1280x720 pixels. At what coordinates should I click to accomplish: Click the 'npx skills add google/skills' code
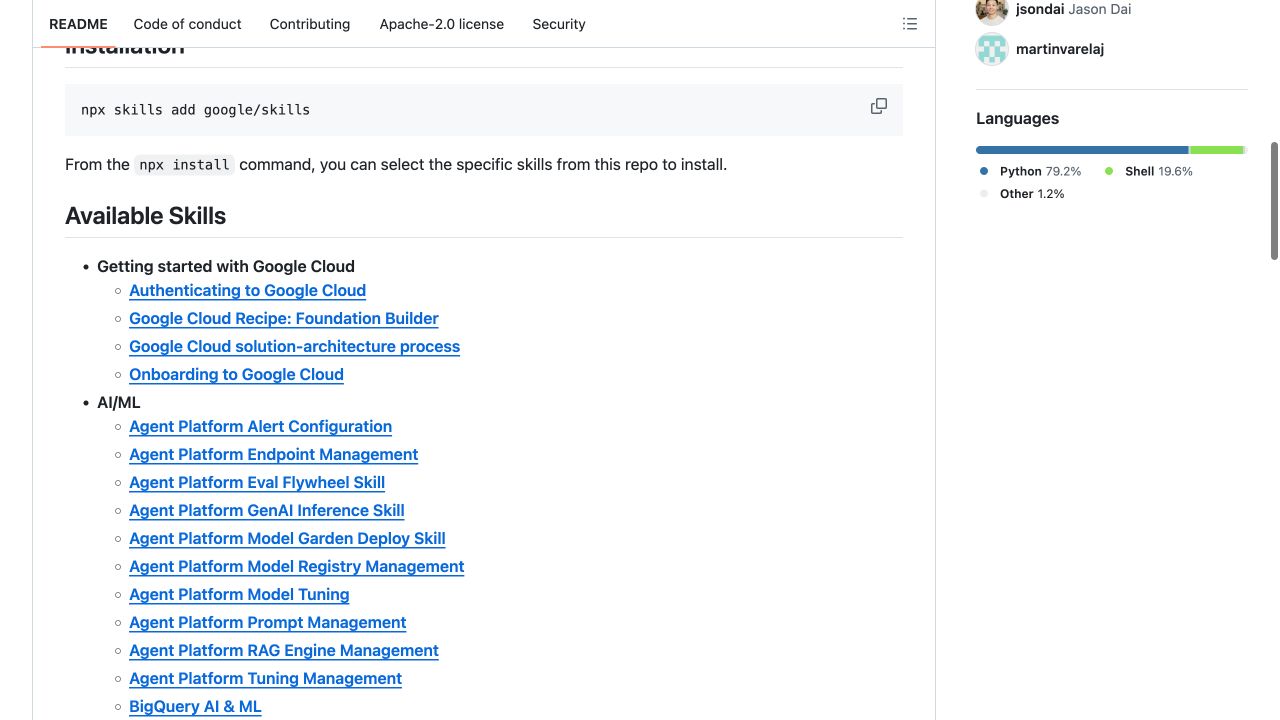point(196,110)
